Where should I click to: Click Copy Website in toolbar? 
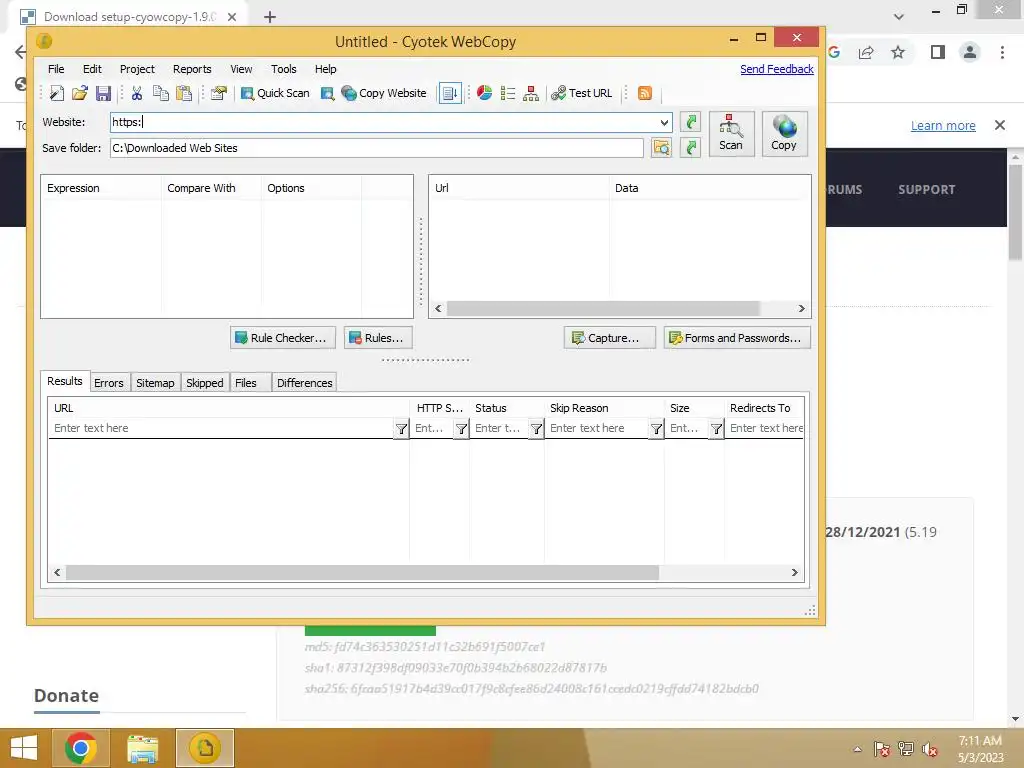(384, 93)
